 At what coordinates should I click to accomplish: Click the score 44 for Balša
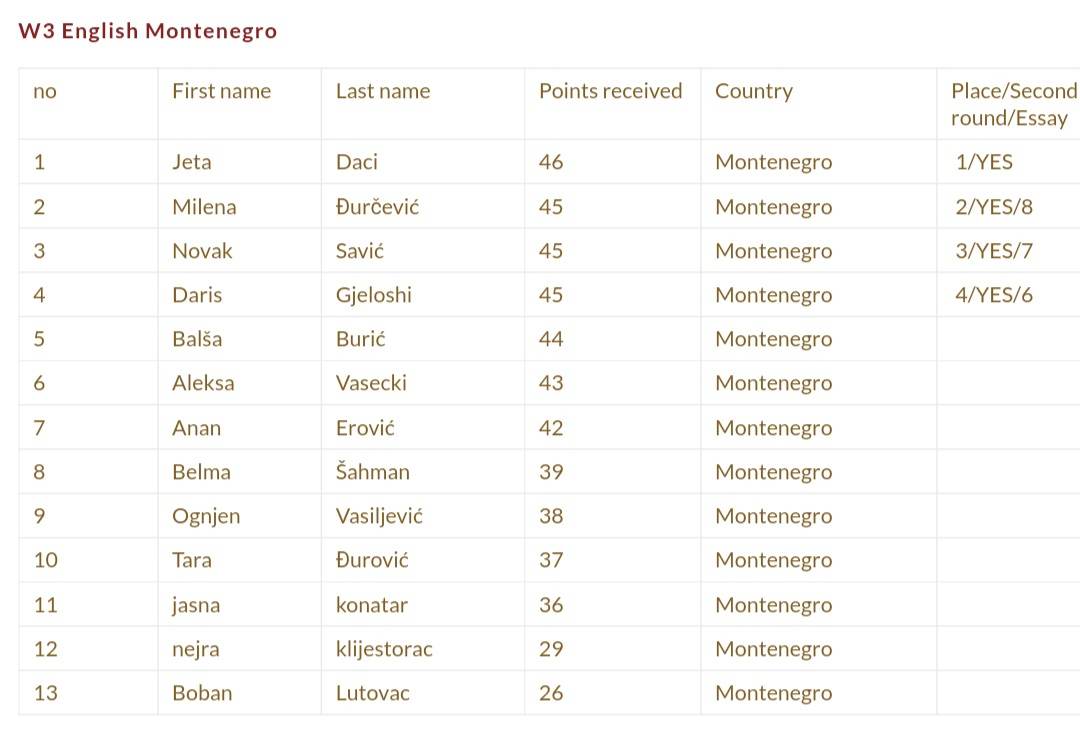pos(551,339)
